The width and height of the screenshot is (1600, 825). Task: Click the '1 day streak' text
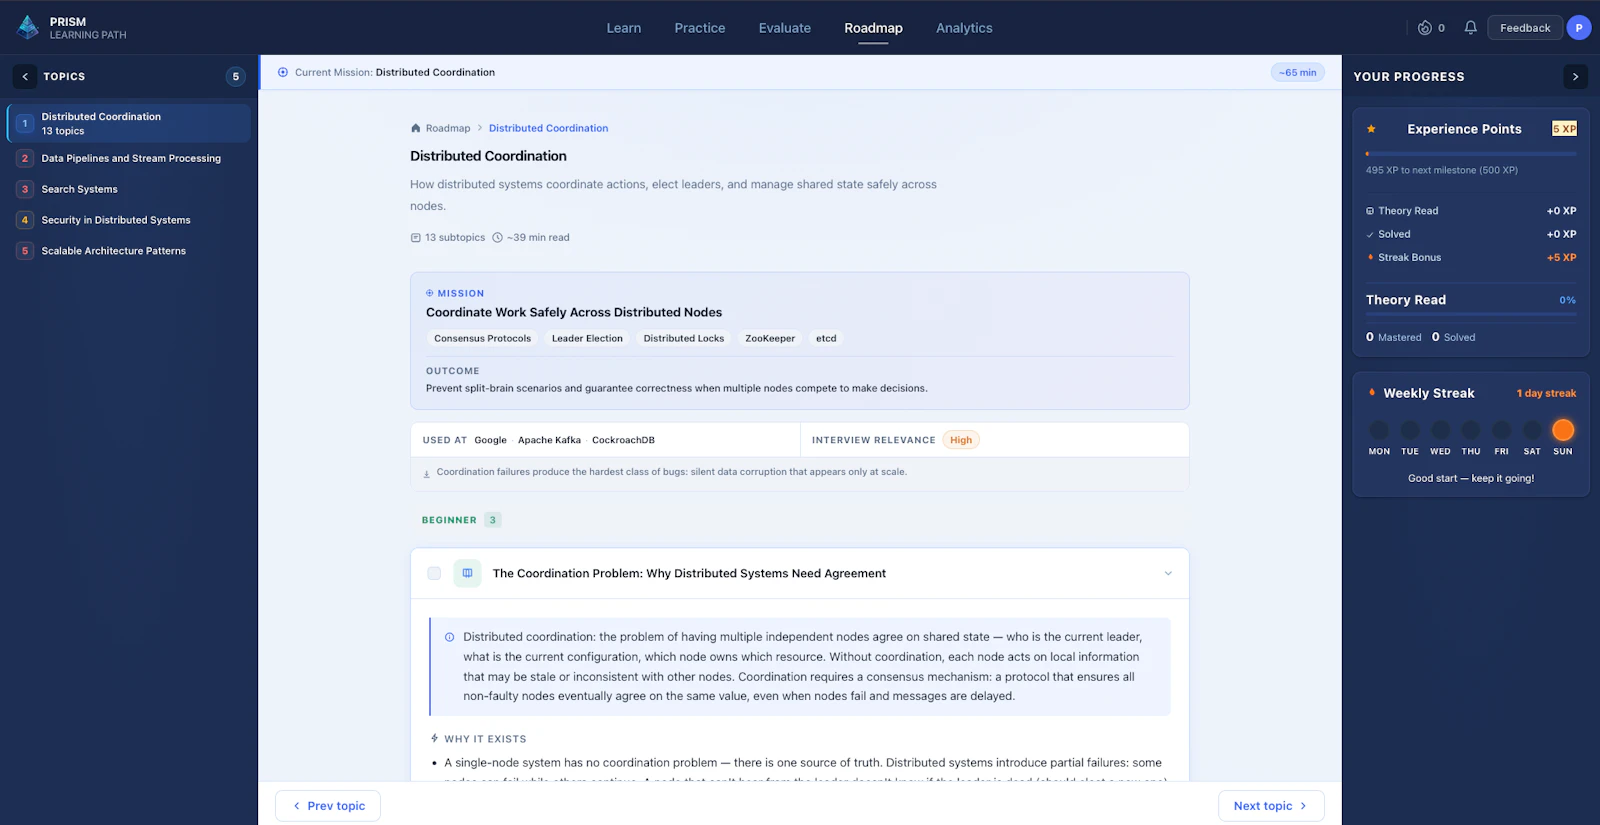[1546, 393]
